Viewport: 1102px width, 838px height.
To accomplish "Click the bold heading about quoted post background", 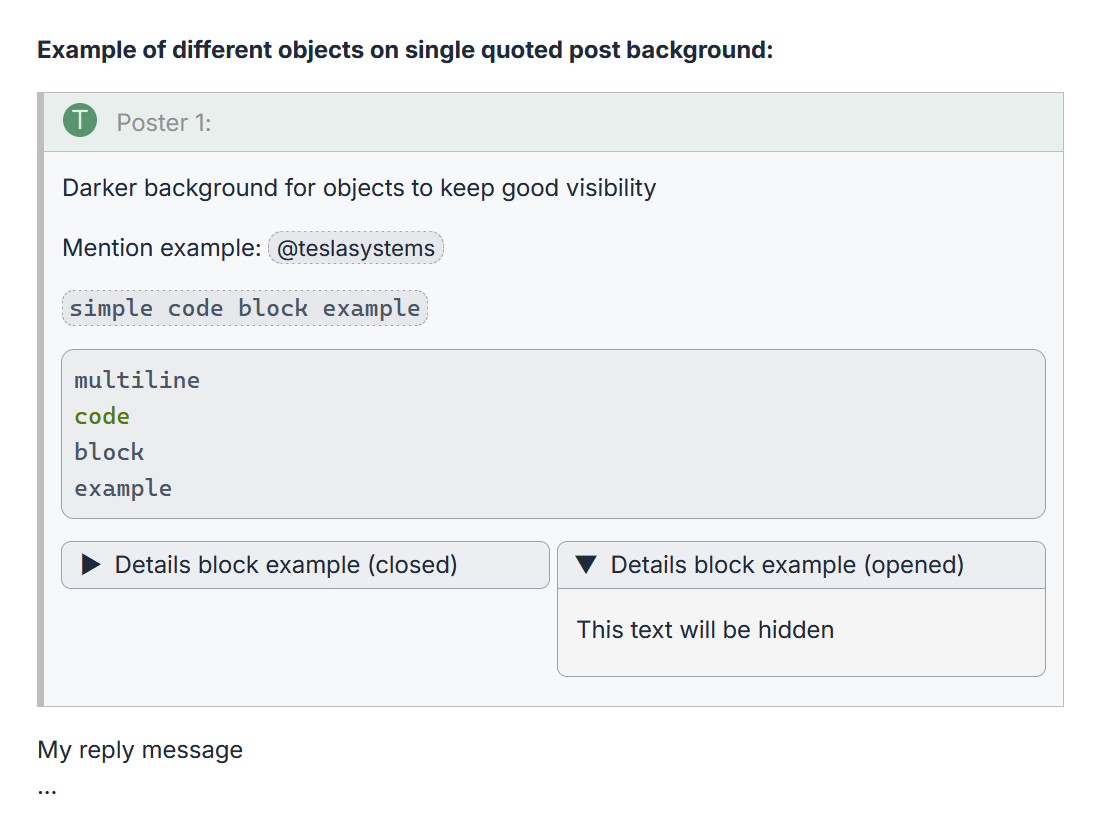I will pos(405,50).
